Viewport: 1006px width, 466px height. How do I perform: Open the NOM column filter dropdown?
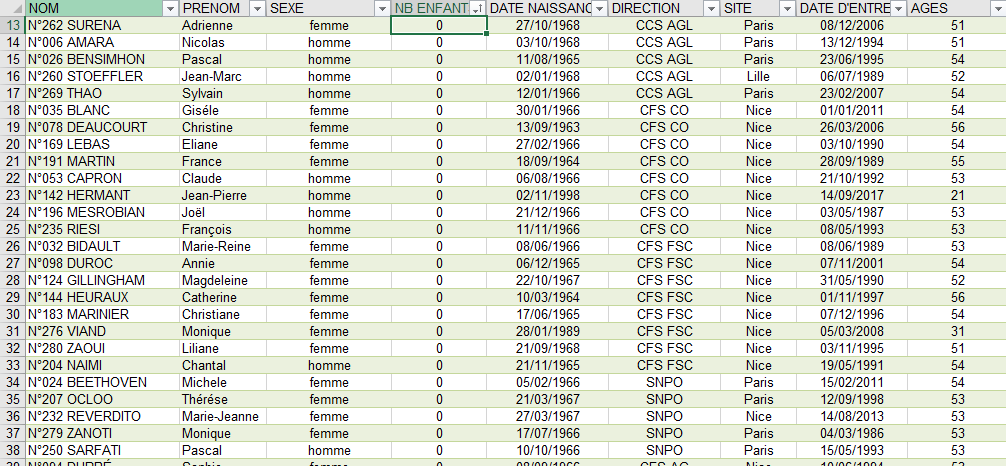169,8
